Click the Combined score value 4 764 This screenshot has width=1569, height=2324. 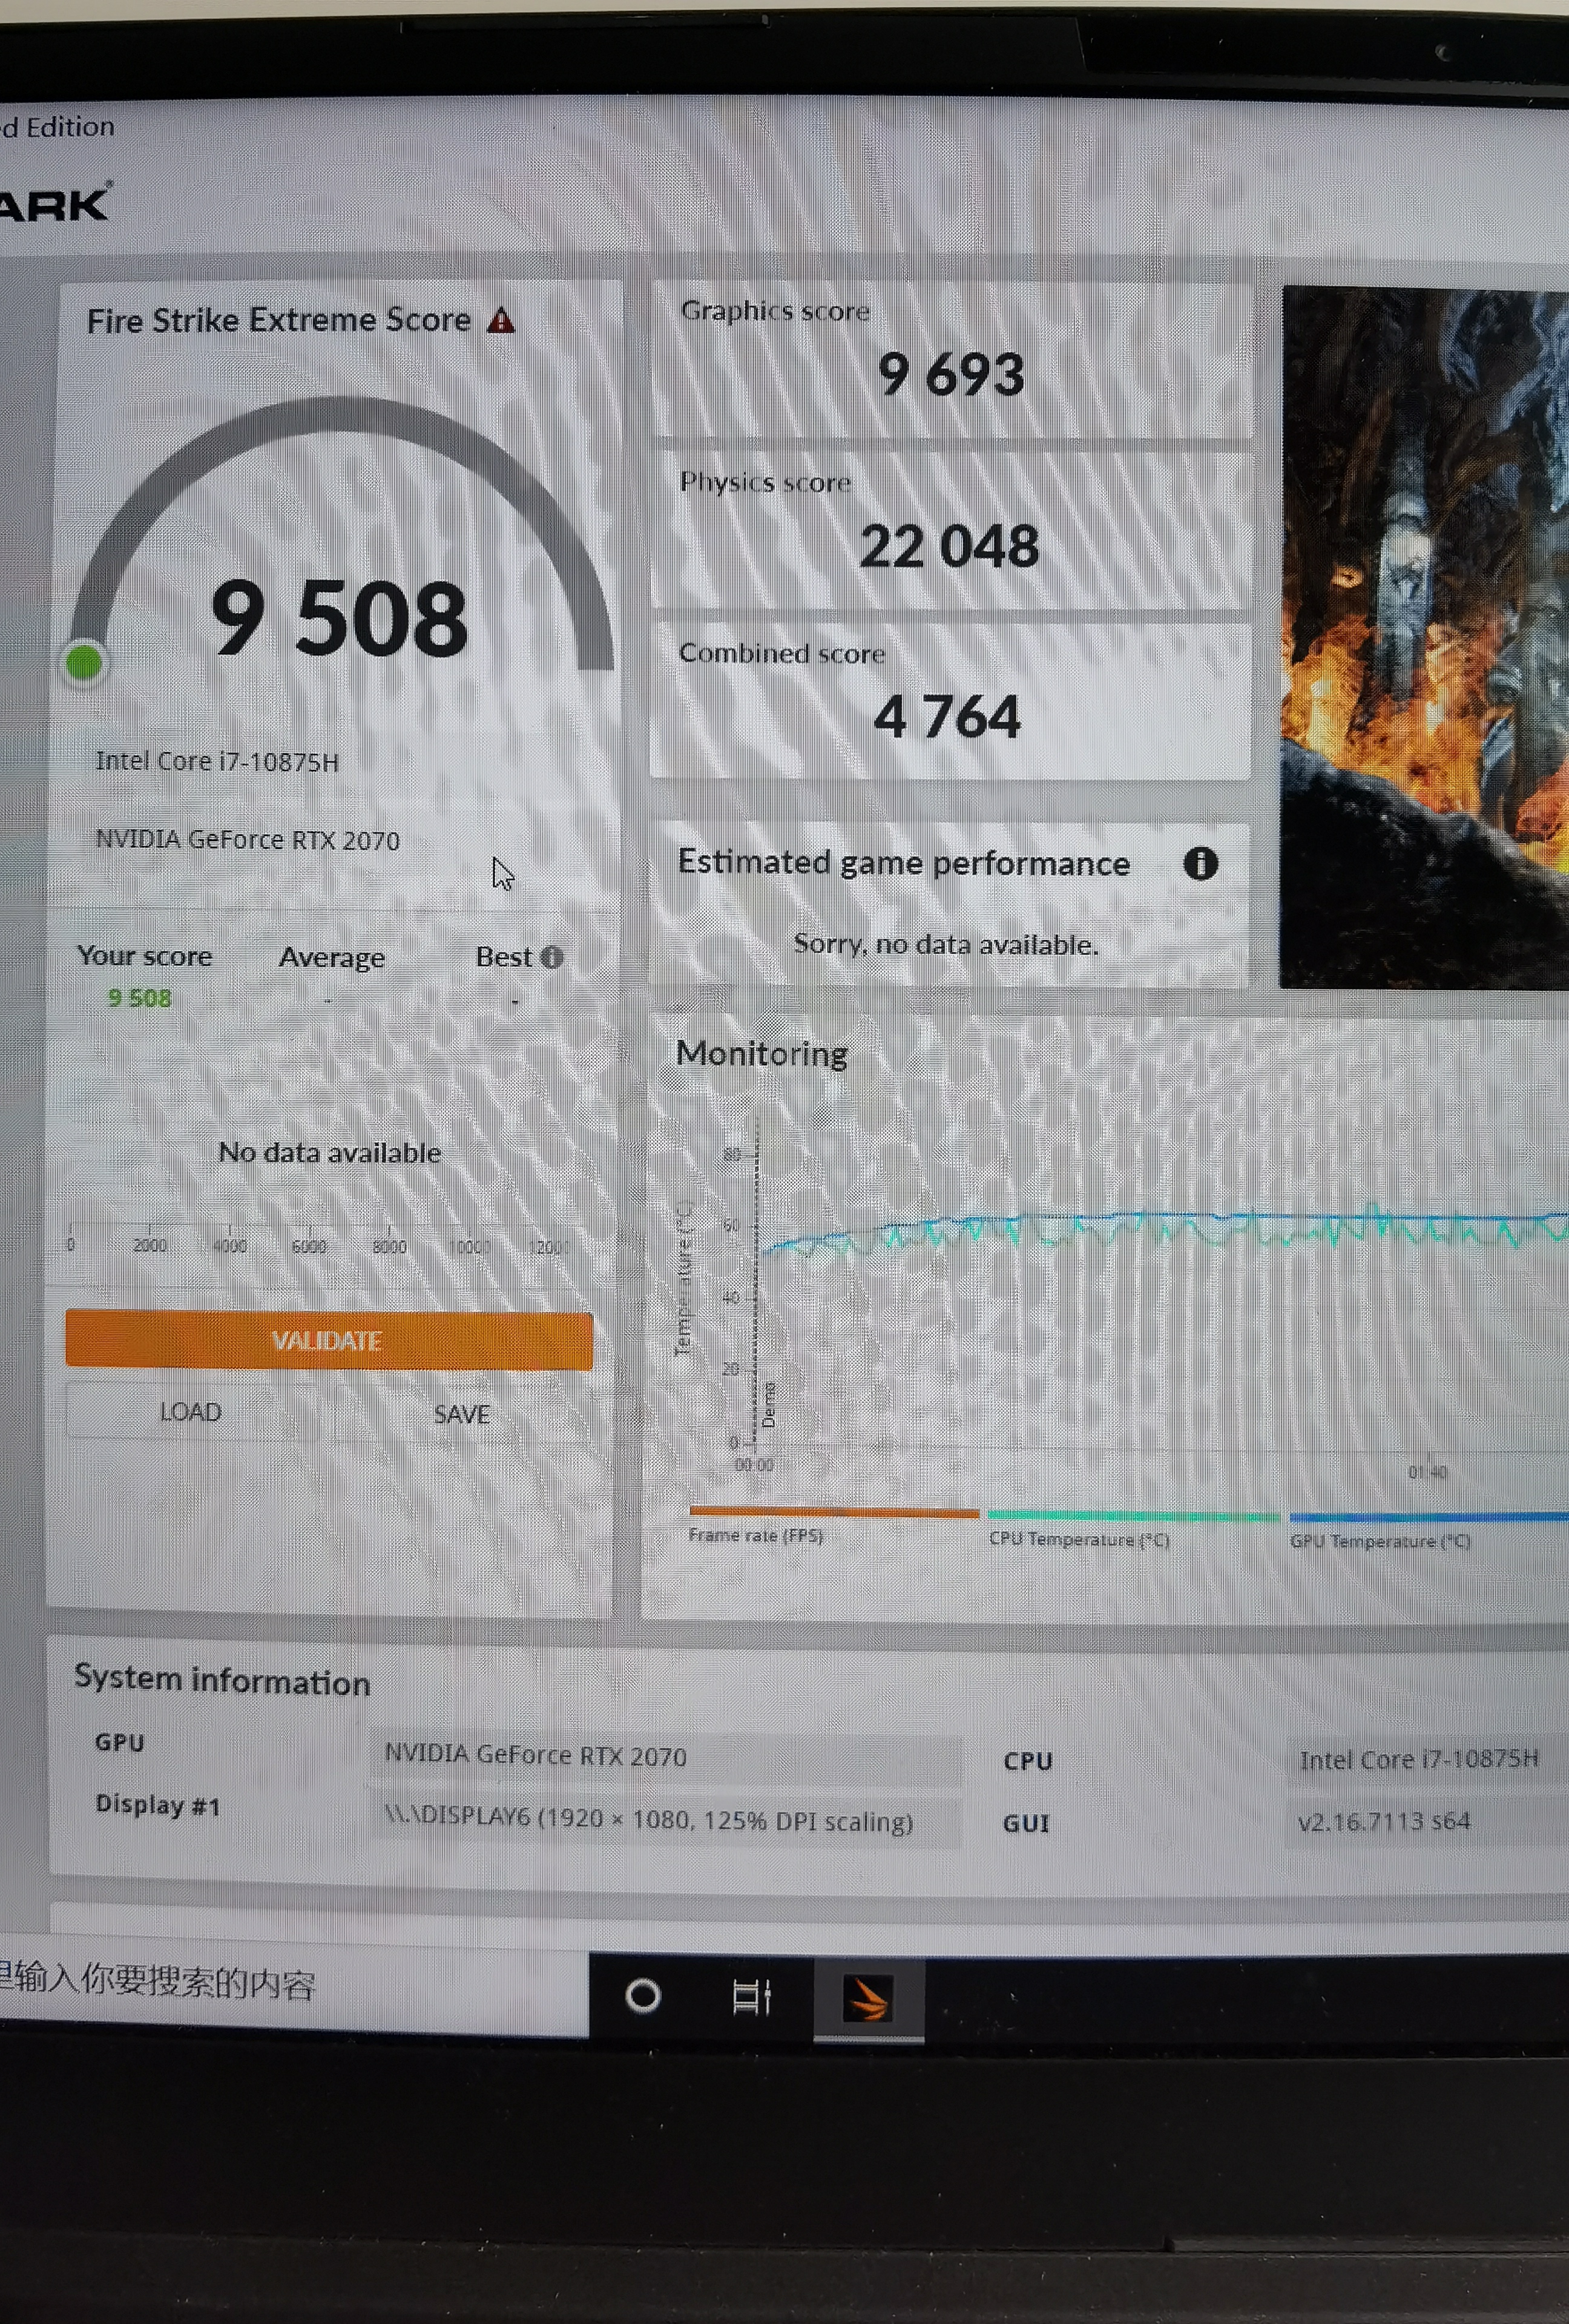pos(947,717)
